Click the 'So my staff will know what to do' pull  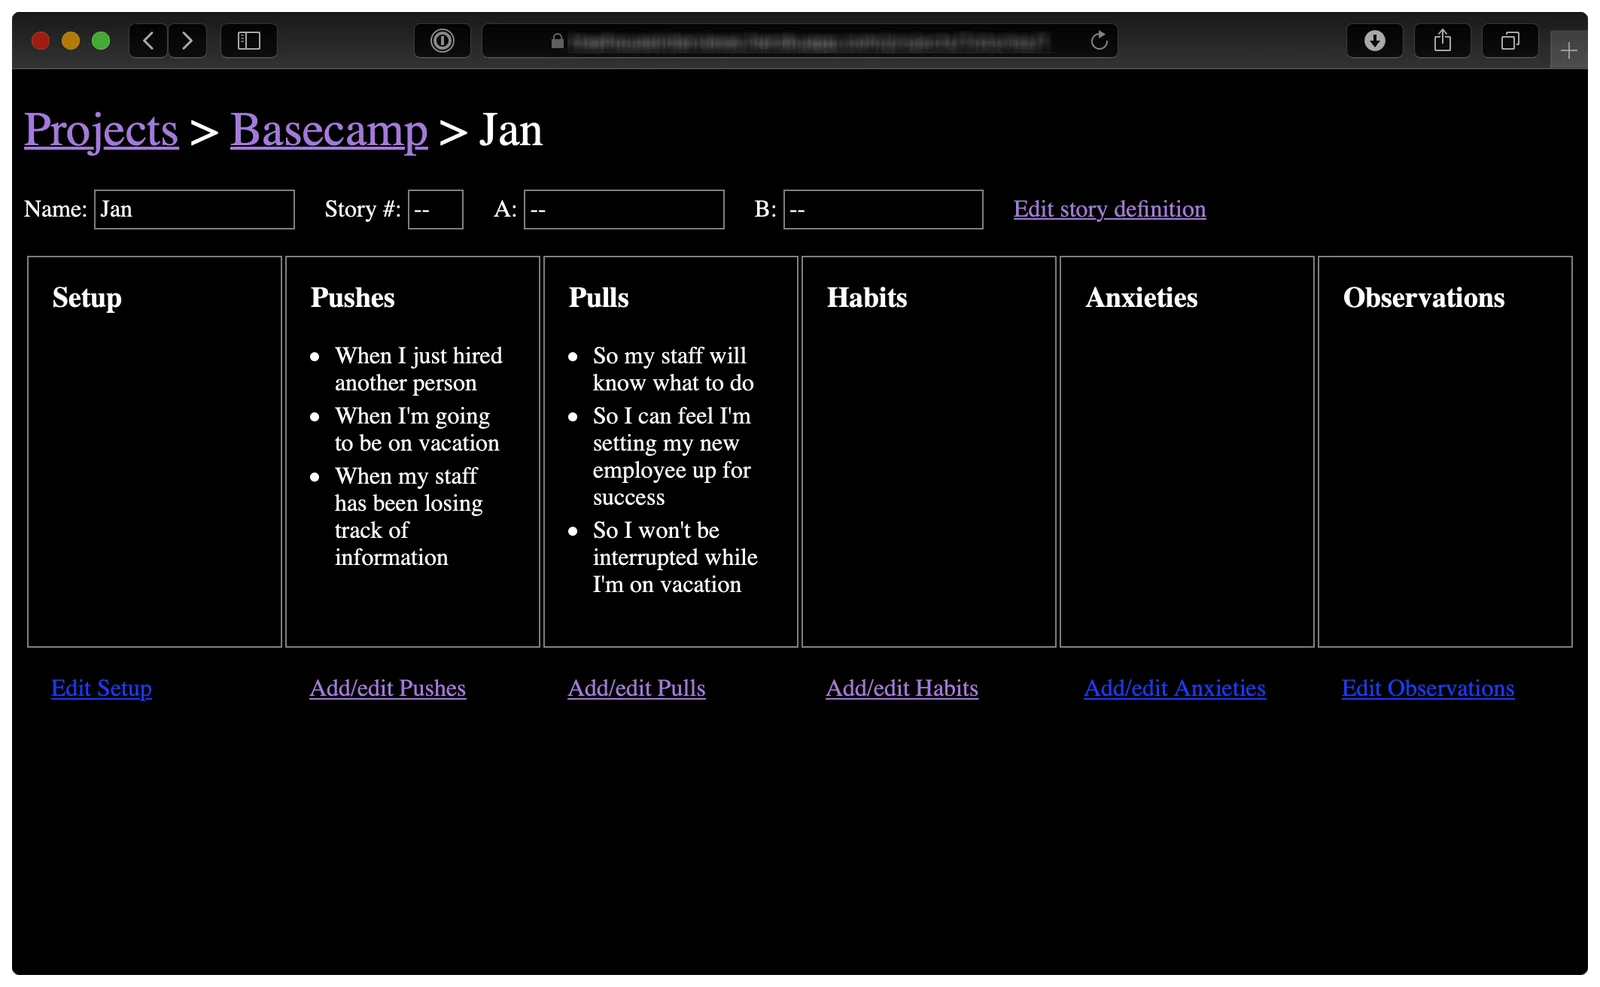point(673,369)
